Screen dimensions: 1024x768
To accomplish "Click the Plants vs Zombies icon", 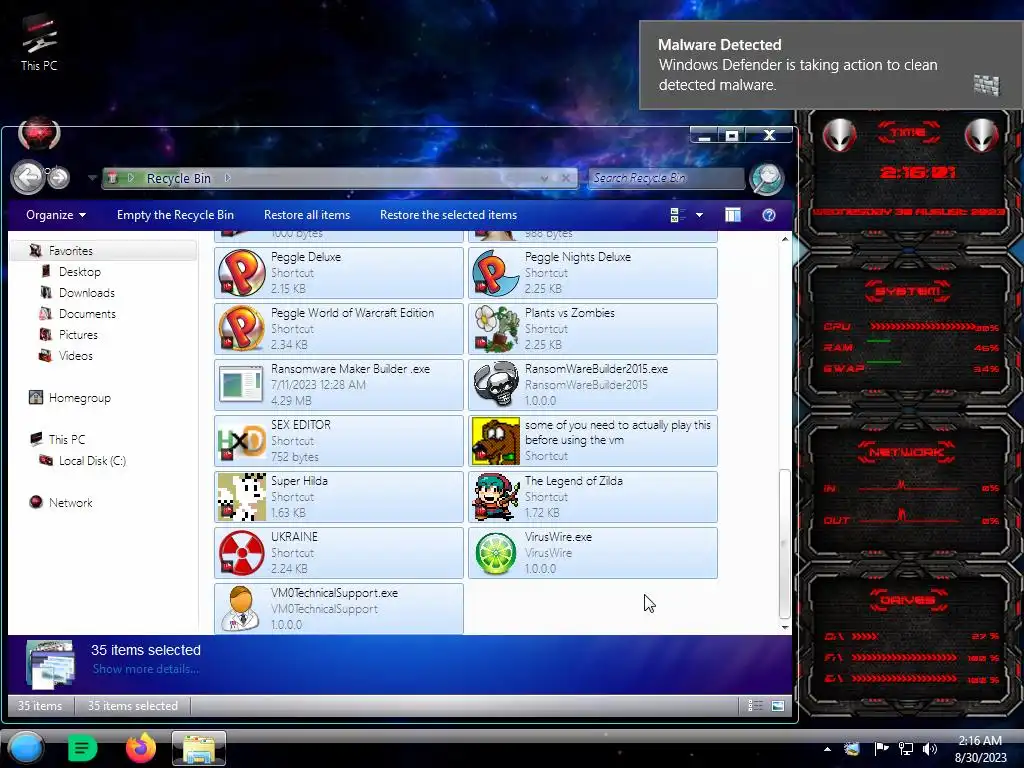I will coord(496,328).
